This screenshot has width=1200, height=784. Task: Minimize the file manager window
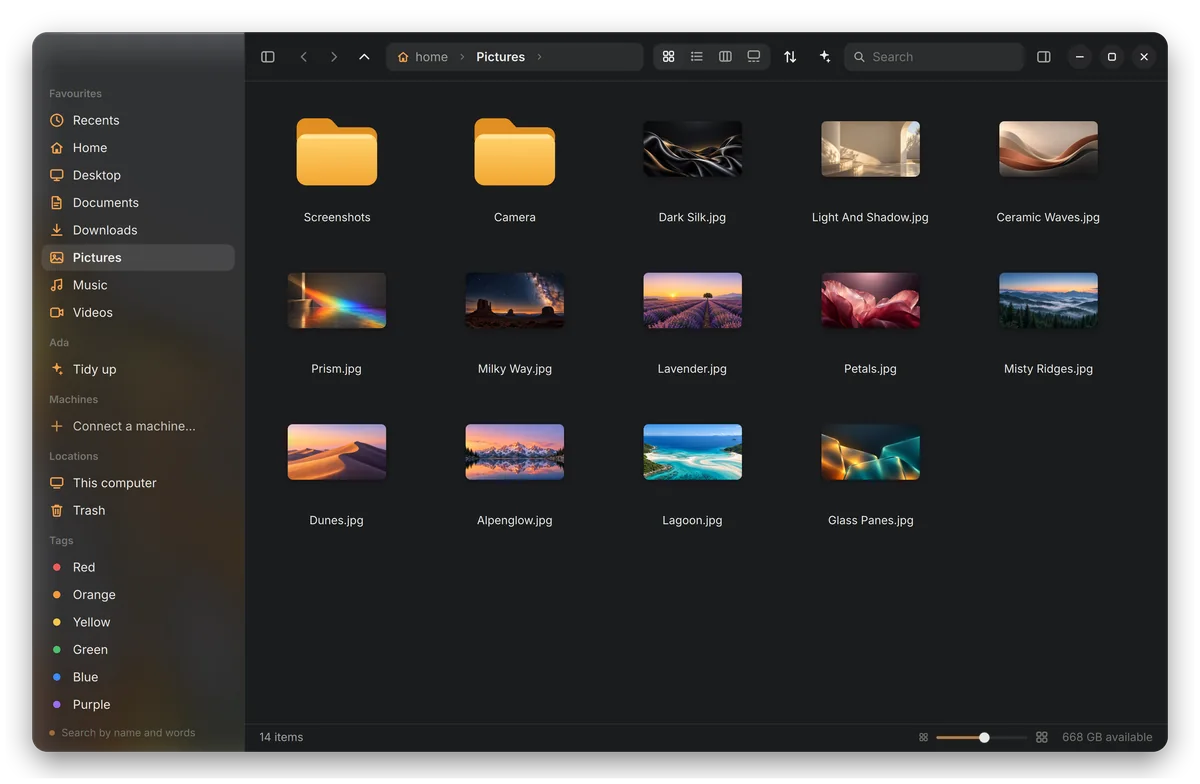click(x=1080, y=57)
